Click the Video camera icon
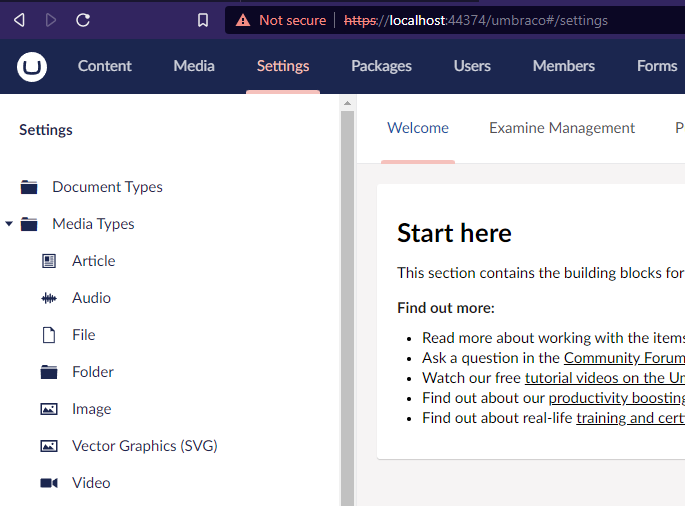Image resolution: width=685 pixels, height=506 pixels. (x=49, y=483)
